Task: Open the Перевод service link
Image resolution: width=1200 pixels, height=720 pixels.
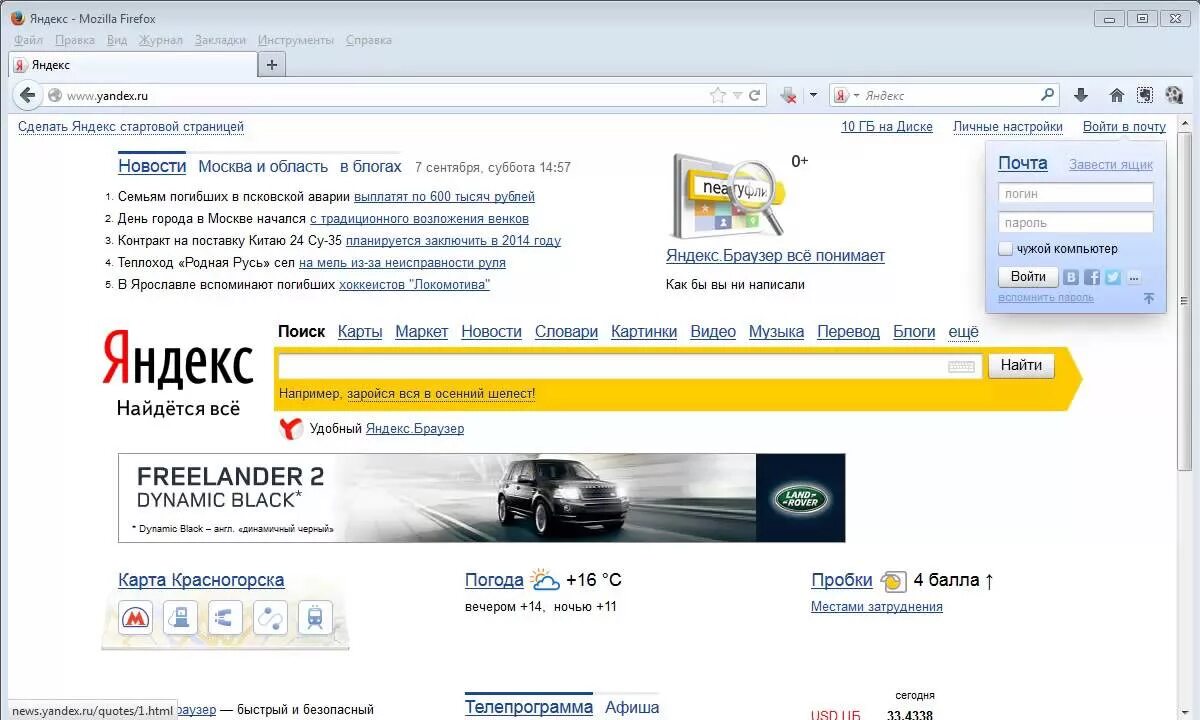Action: 848,331
